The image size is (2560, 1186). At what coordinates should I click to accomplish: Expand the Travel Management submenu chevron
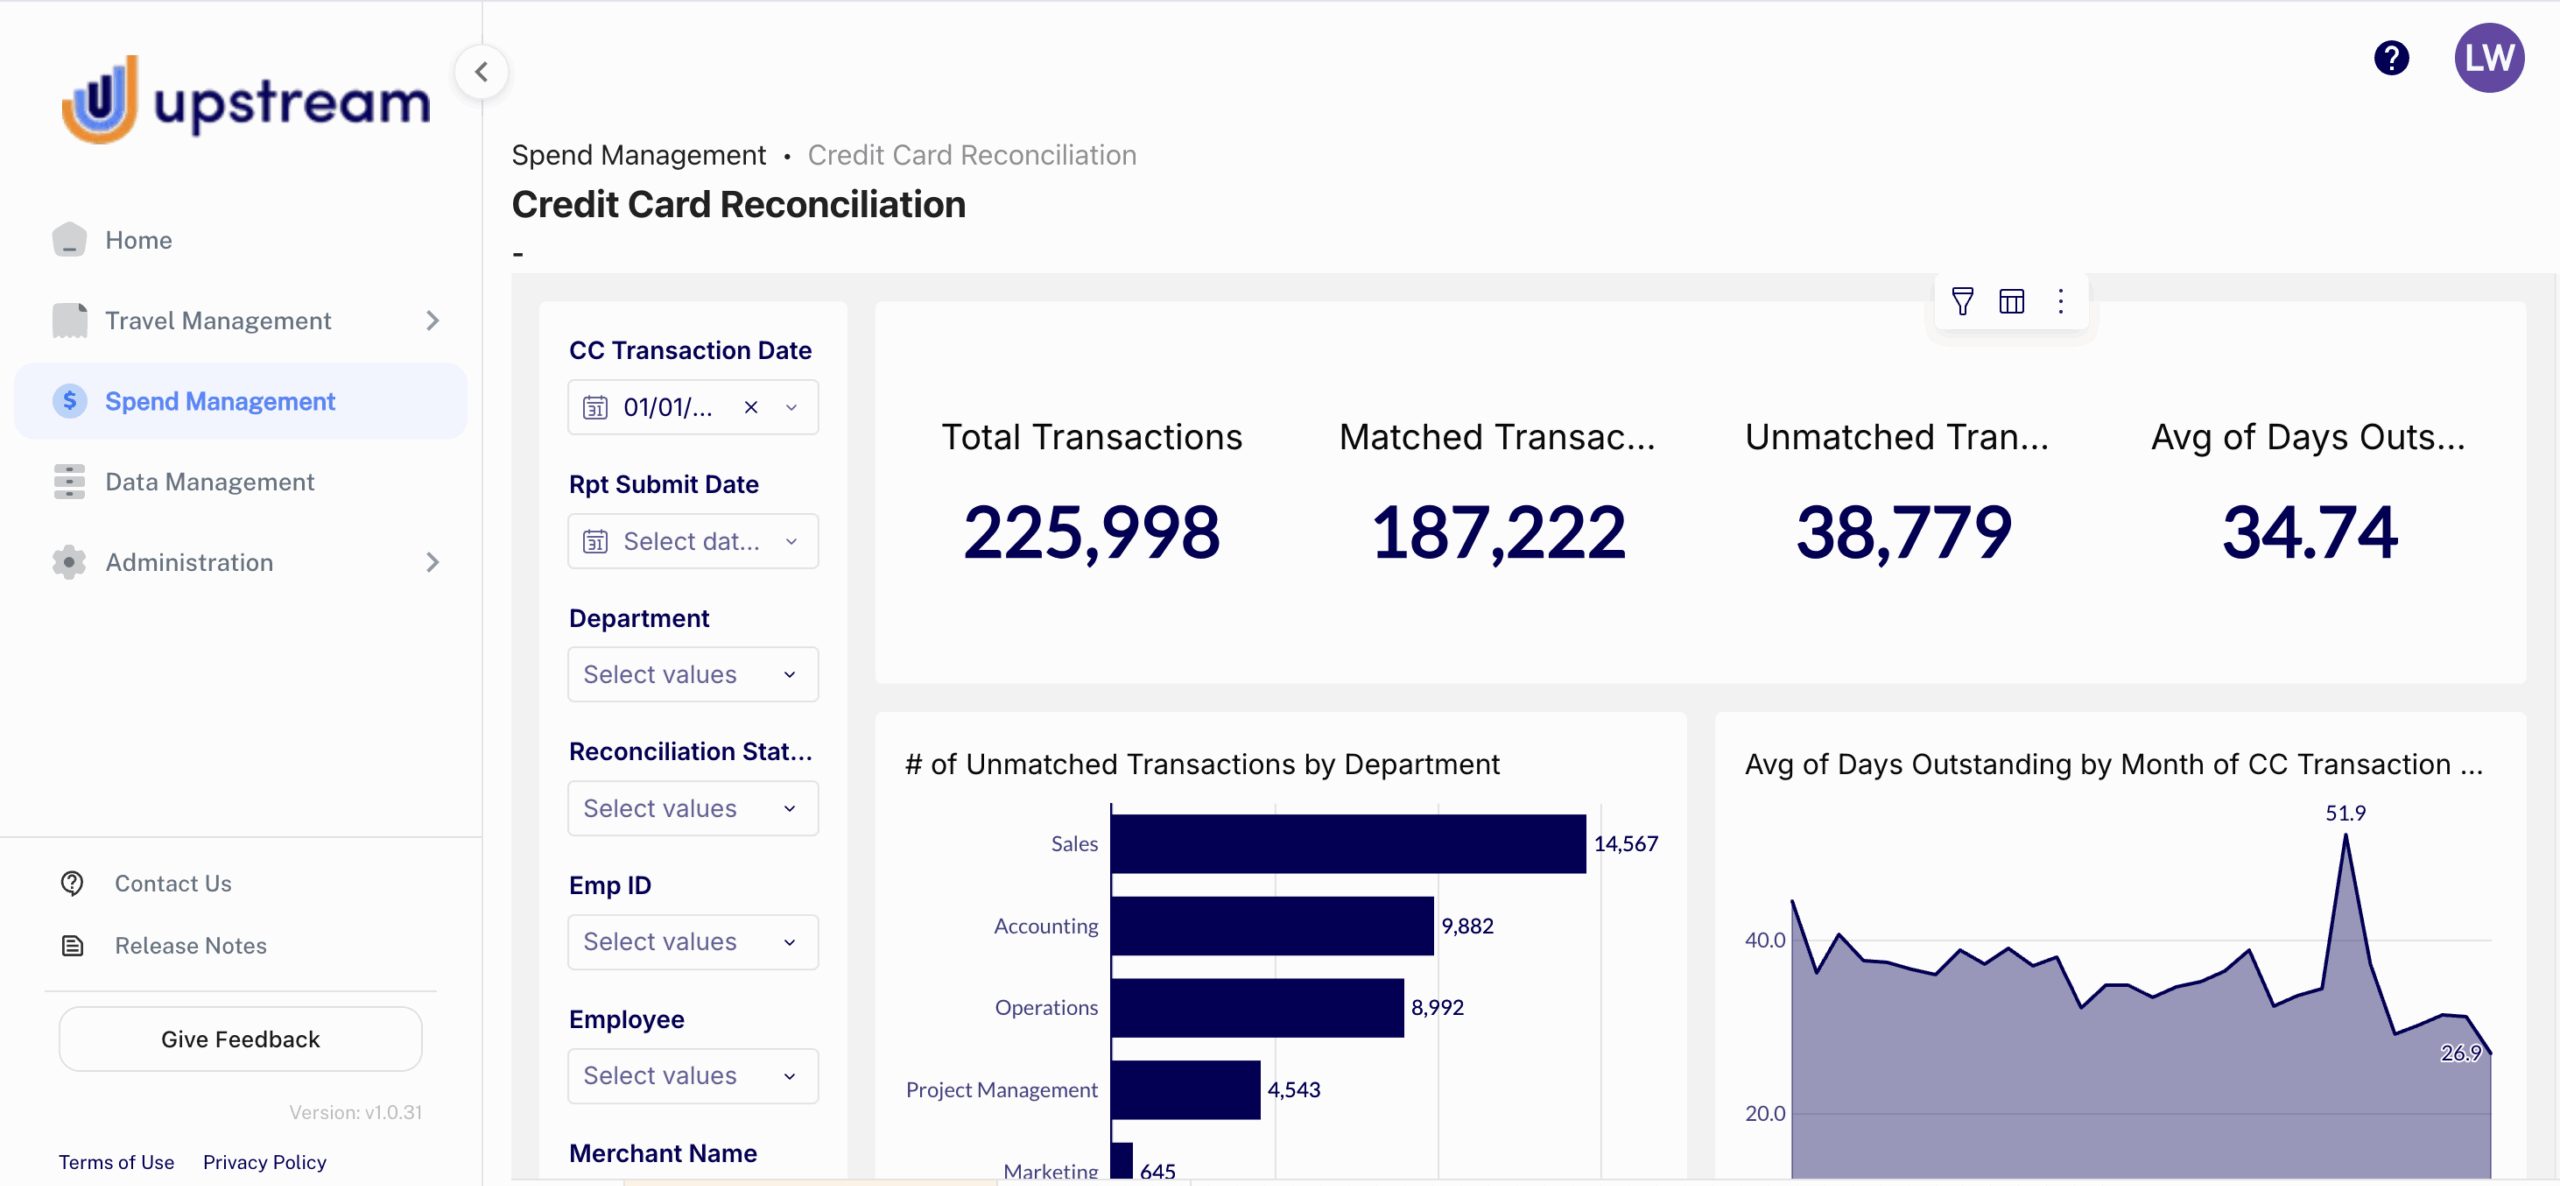(432, 321)
